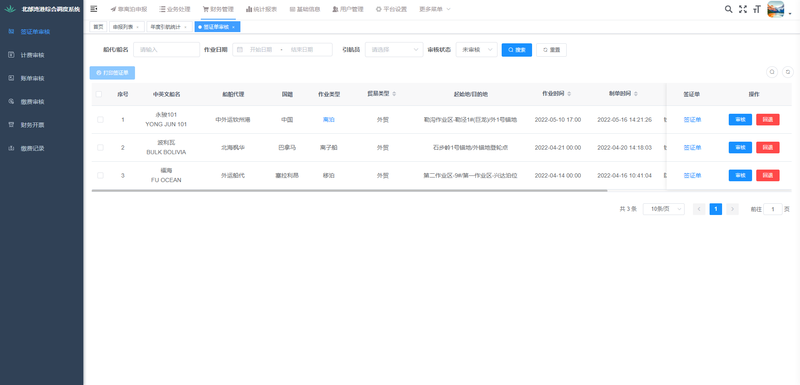The width and height of the screenshot is (800, 385).
Task: Click the 打印签证单 button
Action: tap(112, 73)
